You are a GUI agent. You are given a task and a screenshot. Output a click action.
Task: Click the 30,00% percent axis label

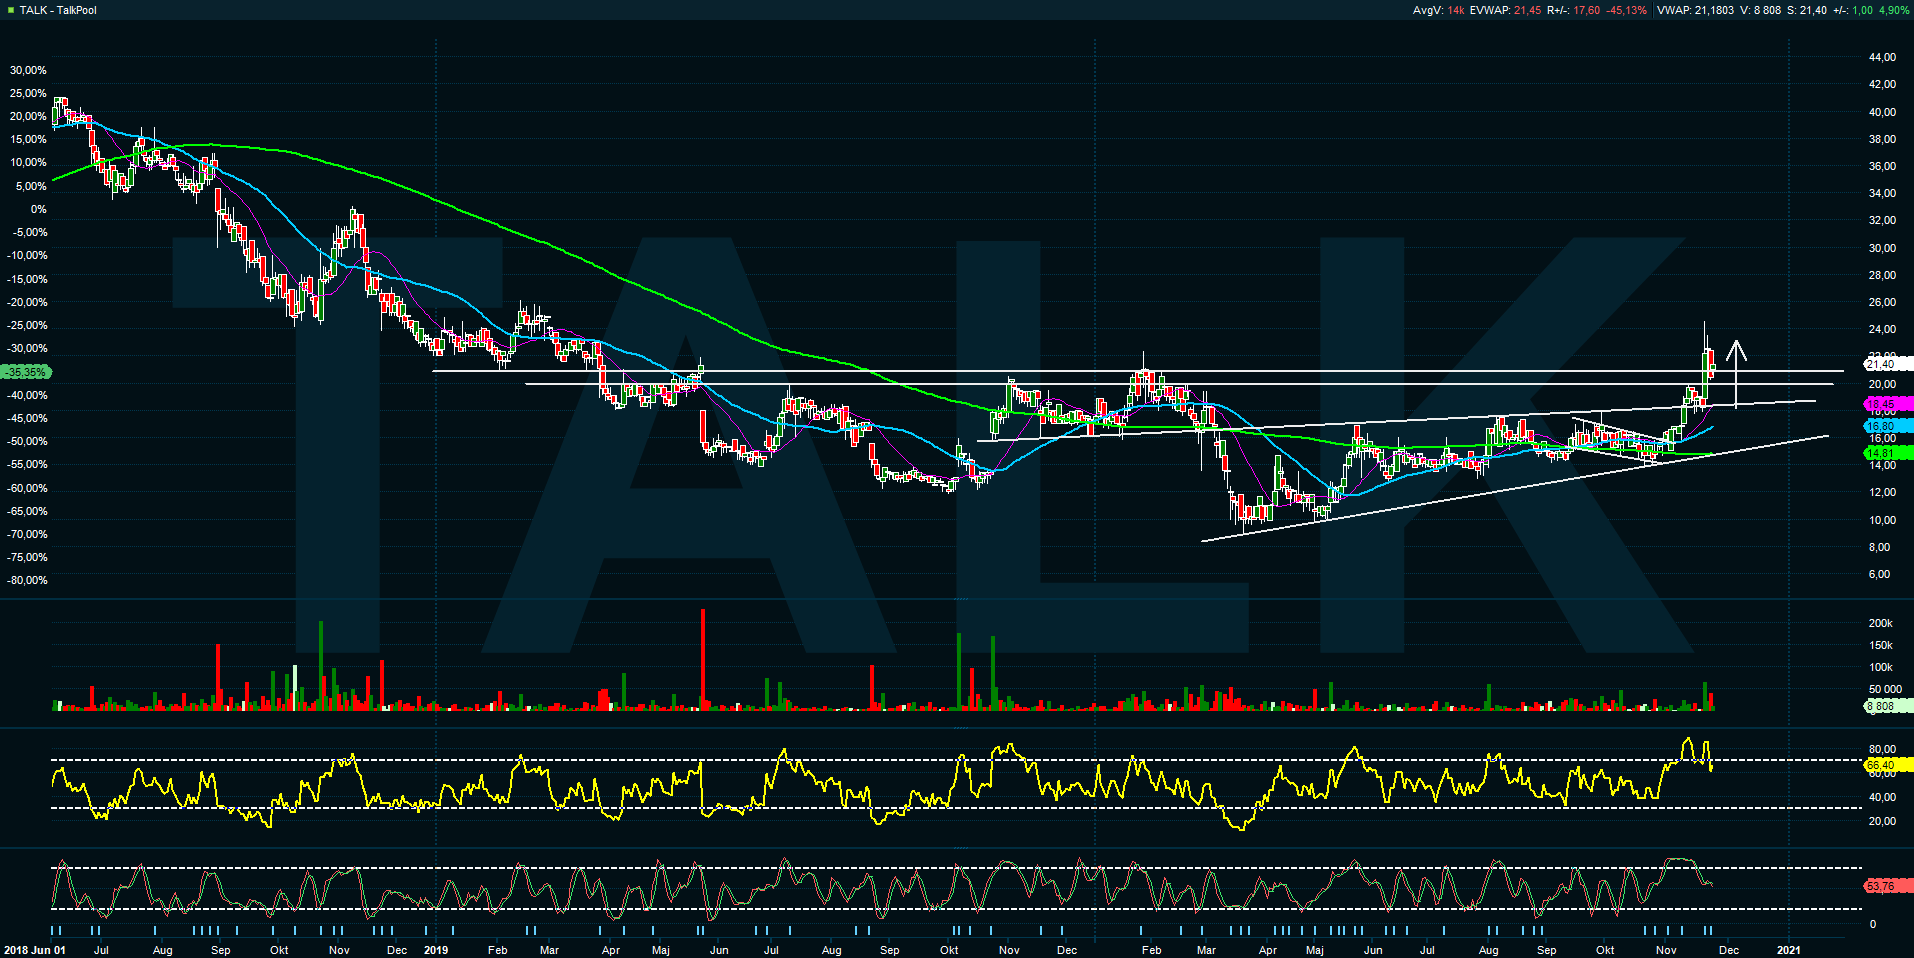click(x=28, y=70)
